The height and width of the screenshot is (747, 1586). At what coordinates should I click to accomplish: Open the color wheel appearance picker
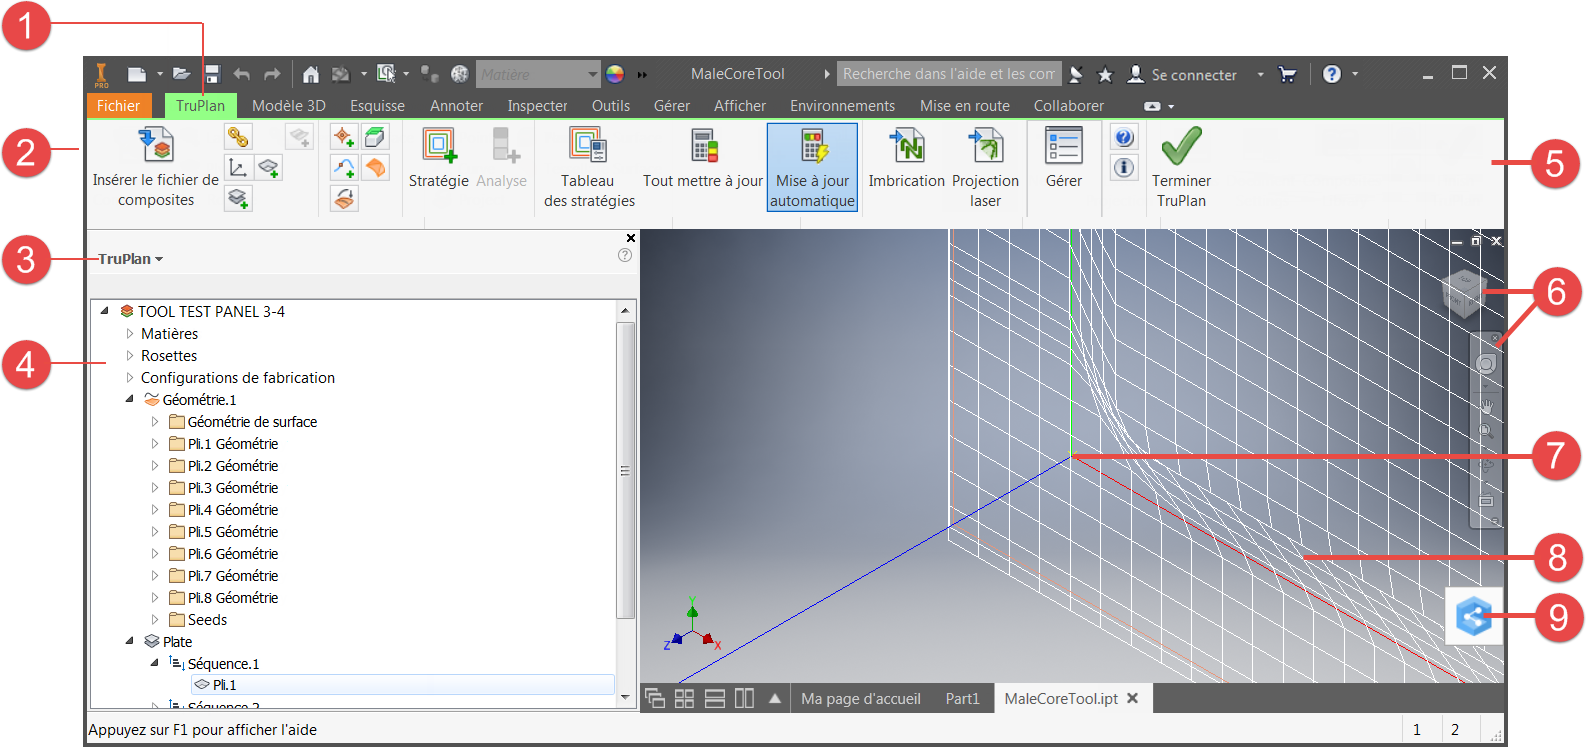[x=615, y=74]
